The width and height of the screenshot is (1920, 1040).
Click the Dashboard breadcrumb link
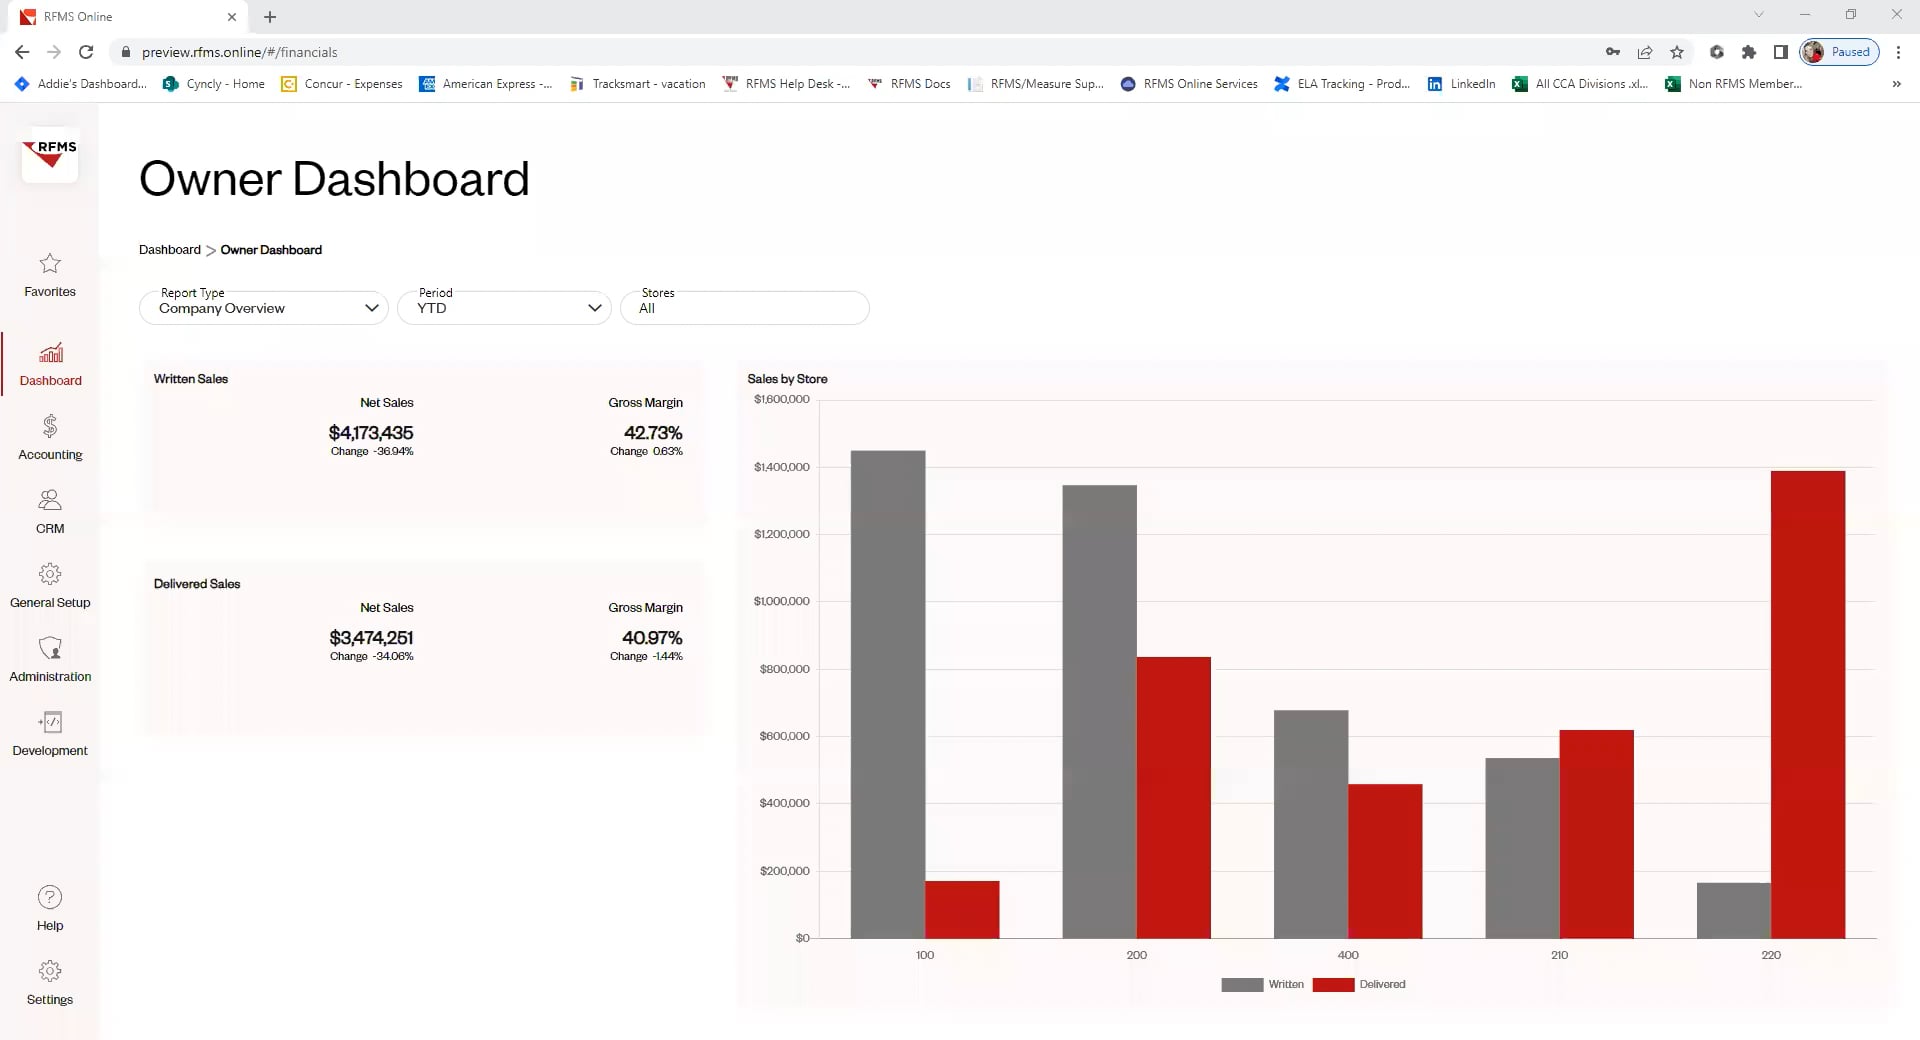(169, 250)
